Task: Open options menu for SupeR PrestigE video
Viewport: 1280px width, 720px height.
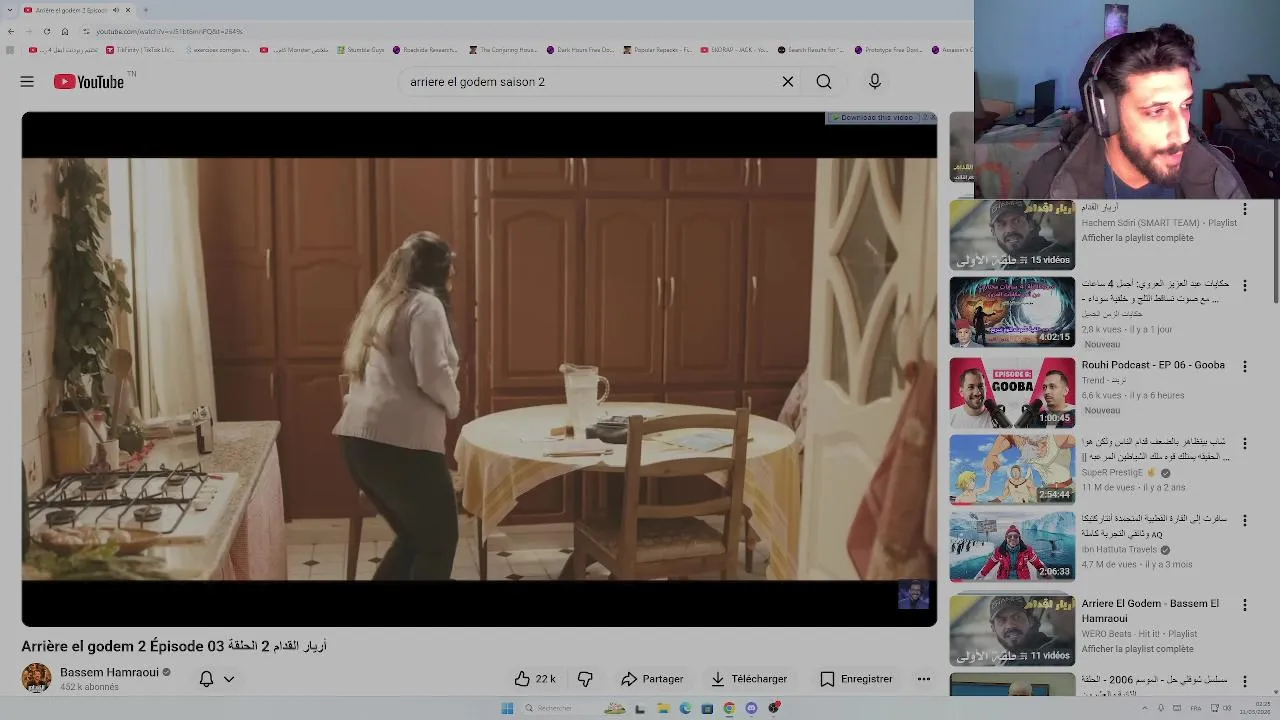Action: [x=1245, y=444]
